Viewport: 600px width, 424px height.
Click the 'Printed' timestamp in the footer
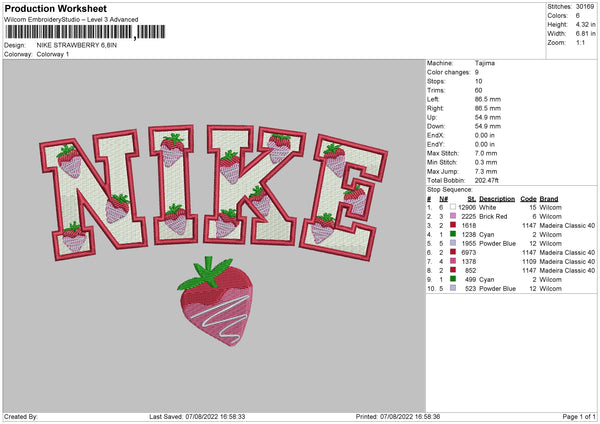(x=398, y=417)
